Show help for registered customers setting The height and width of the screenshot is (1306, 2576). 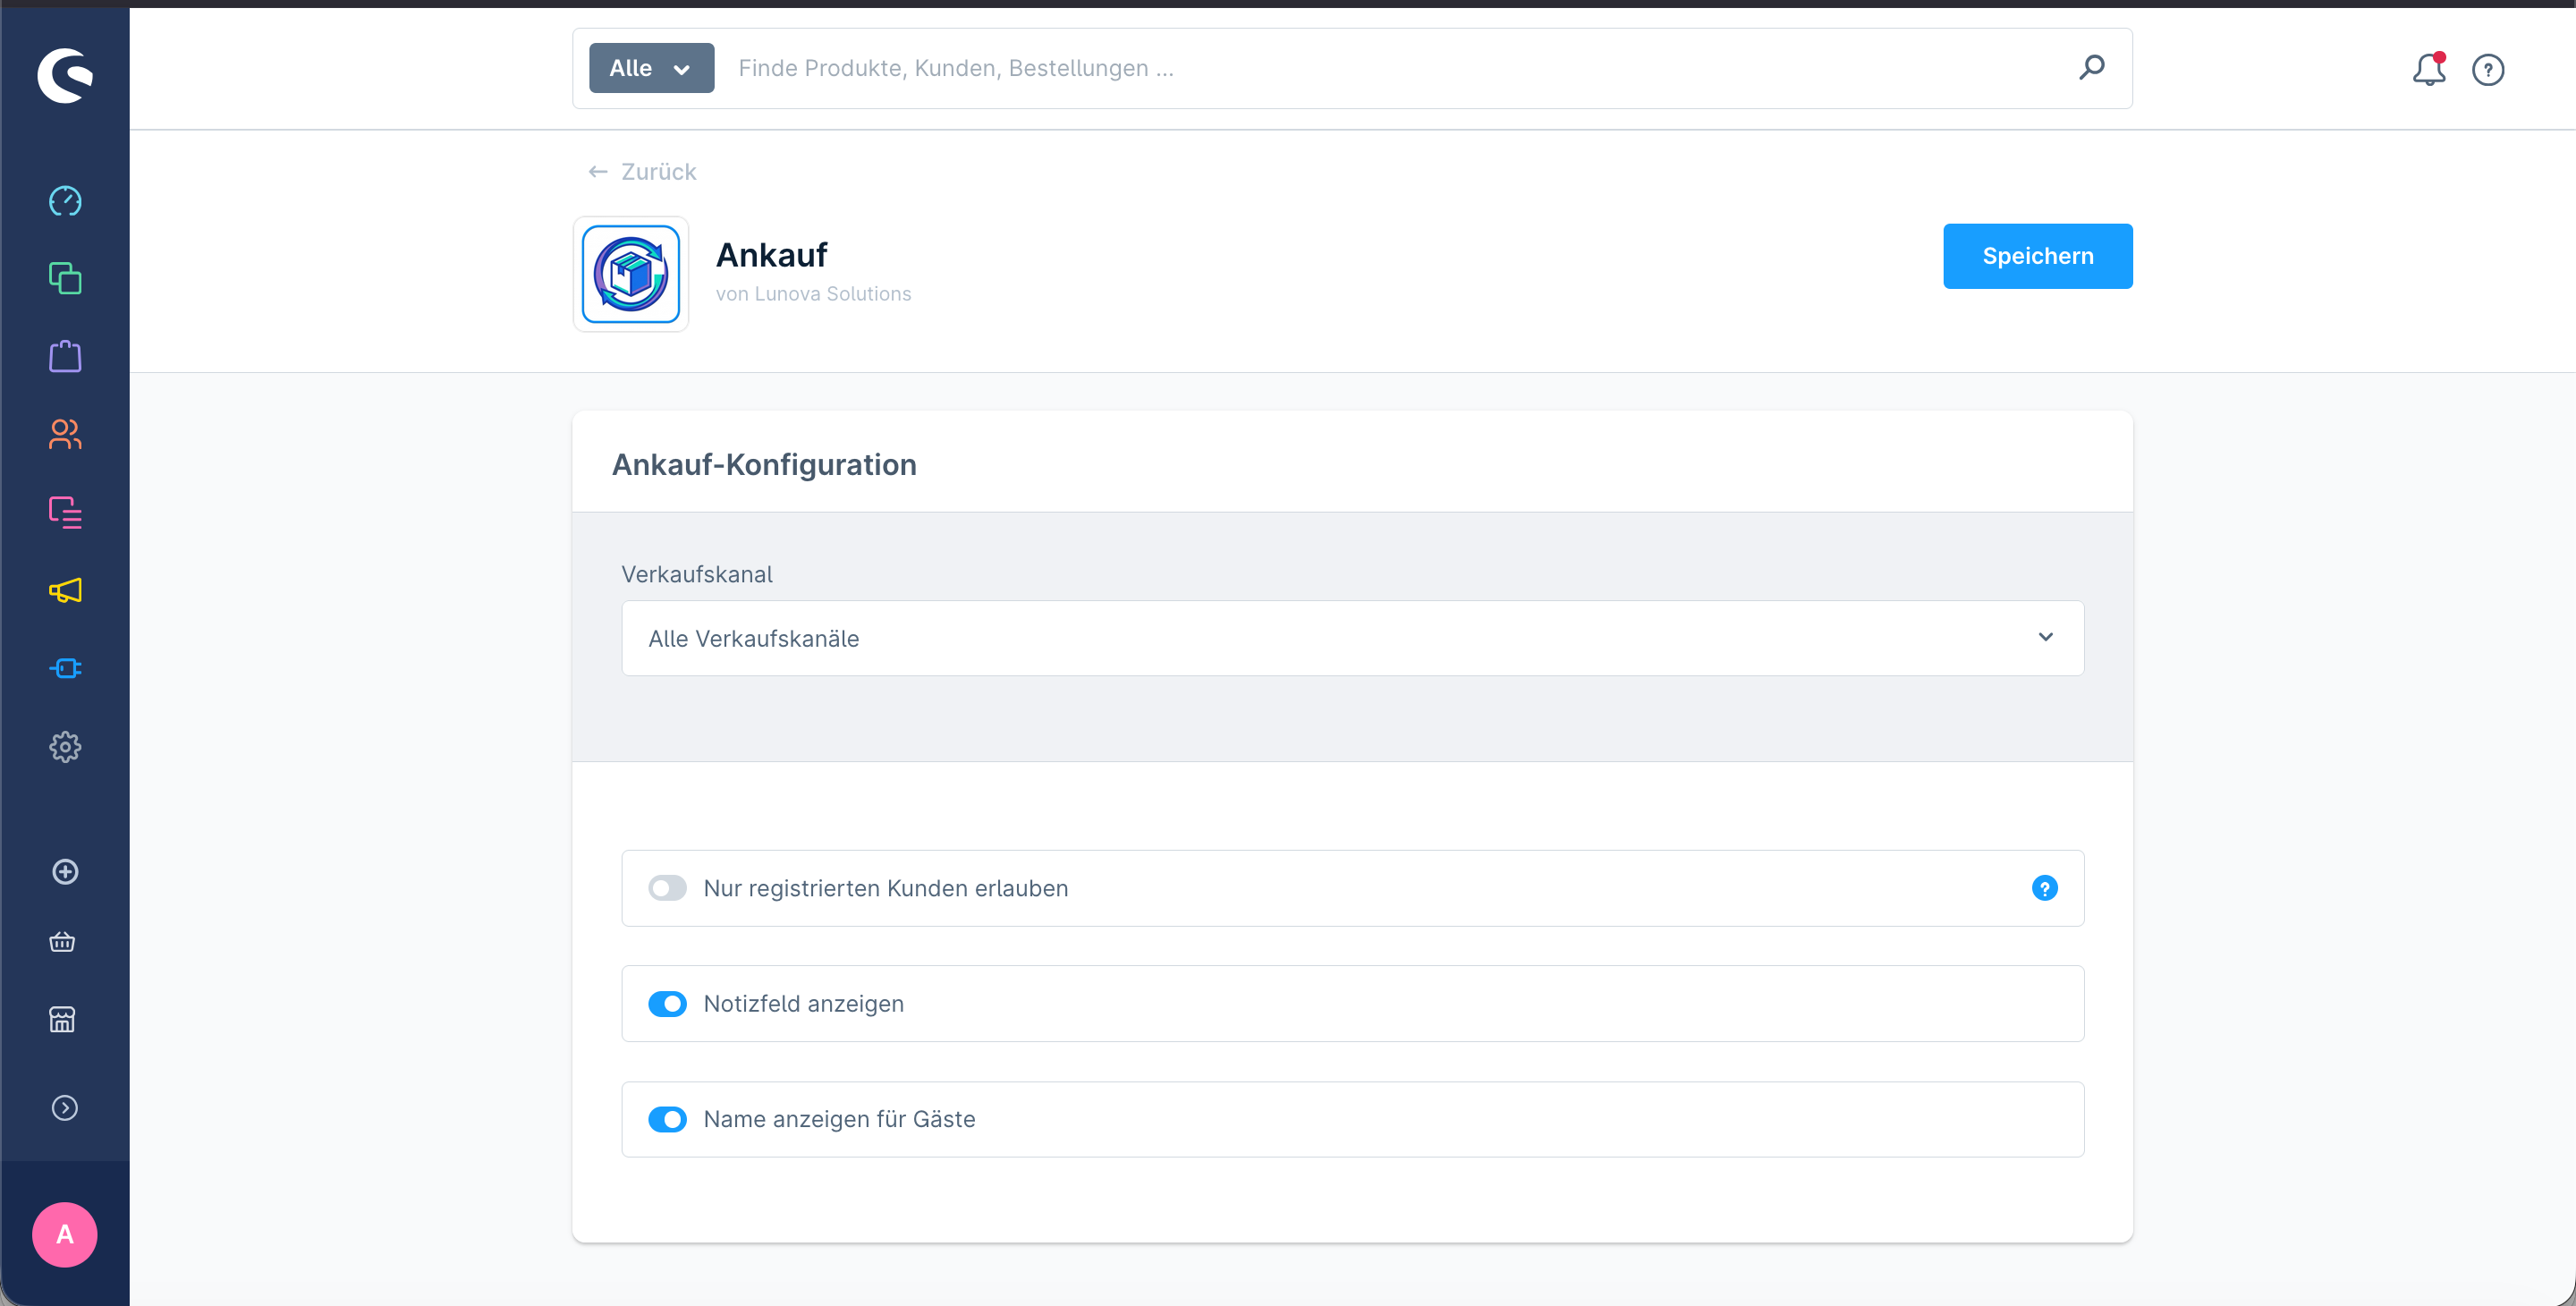point(2045,888)
